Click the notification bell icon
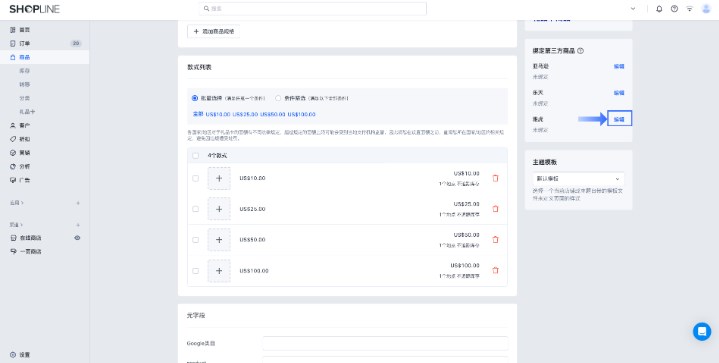The height and width of the screenshot is (363, 719). tap(659, 9)
